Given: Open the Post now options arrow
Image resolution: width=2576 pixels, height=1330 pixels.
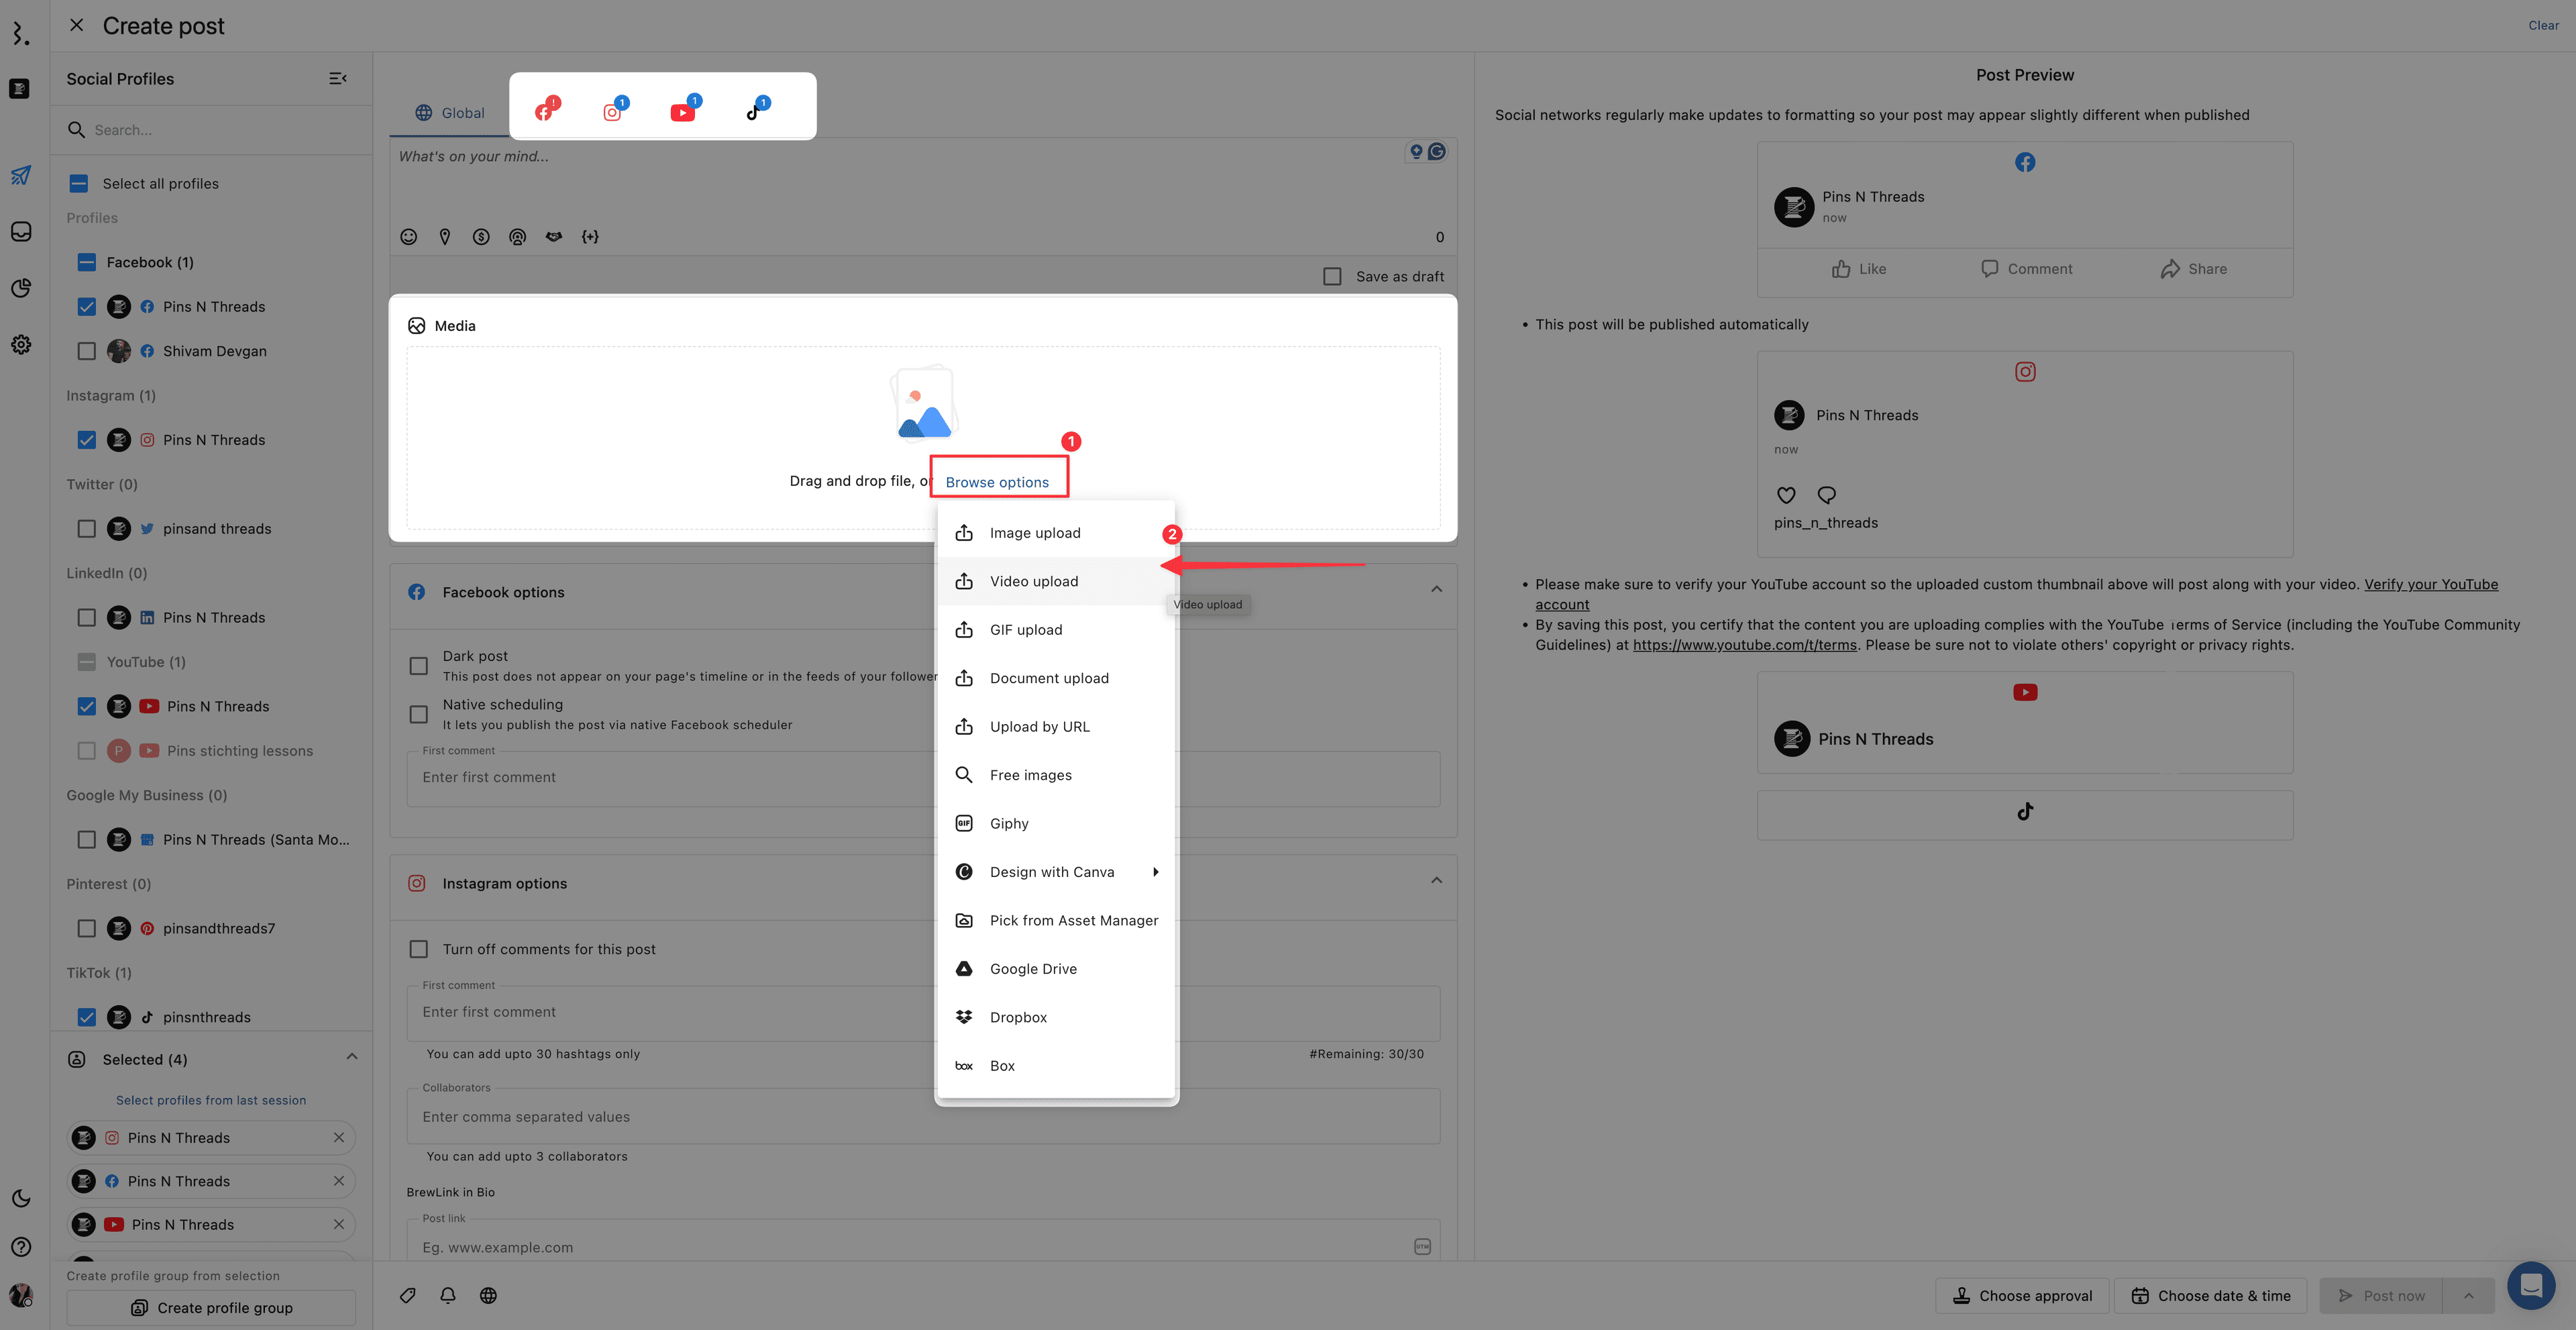Looking at the screenshot, I should coord(2468,1296).
